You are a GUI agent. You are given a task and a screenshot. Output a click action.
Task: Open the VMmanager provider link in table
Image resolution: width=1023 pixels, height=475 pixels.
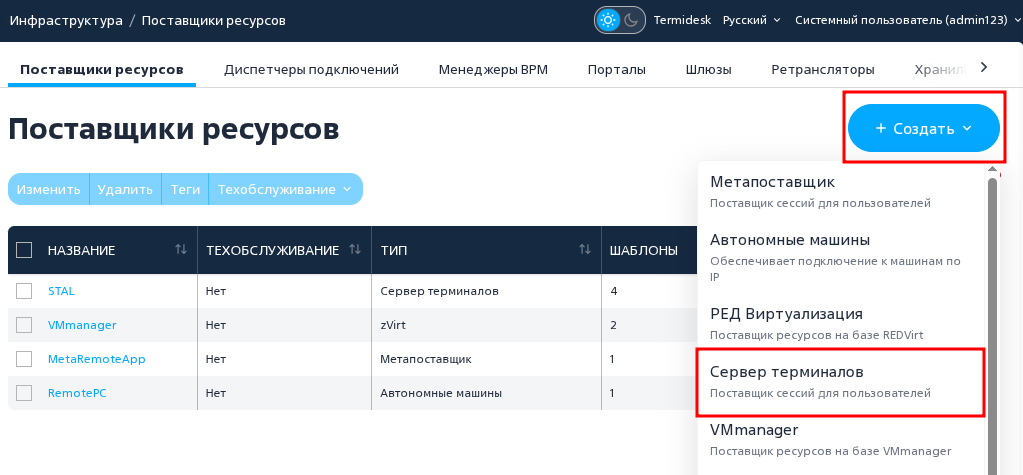tap(82, 325)
